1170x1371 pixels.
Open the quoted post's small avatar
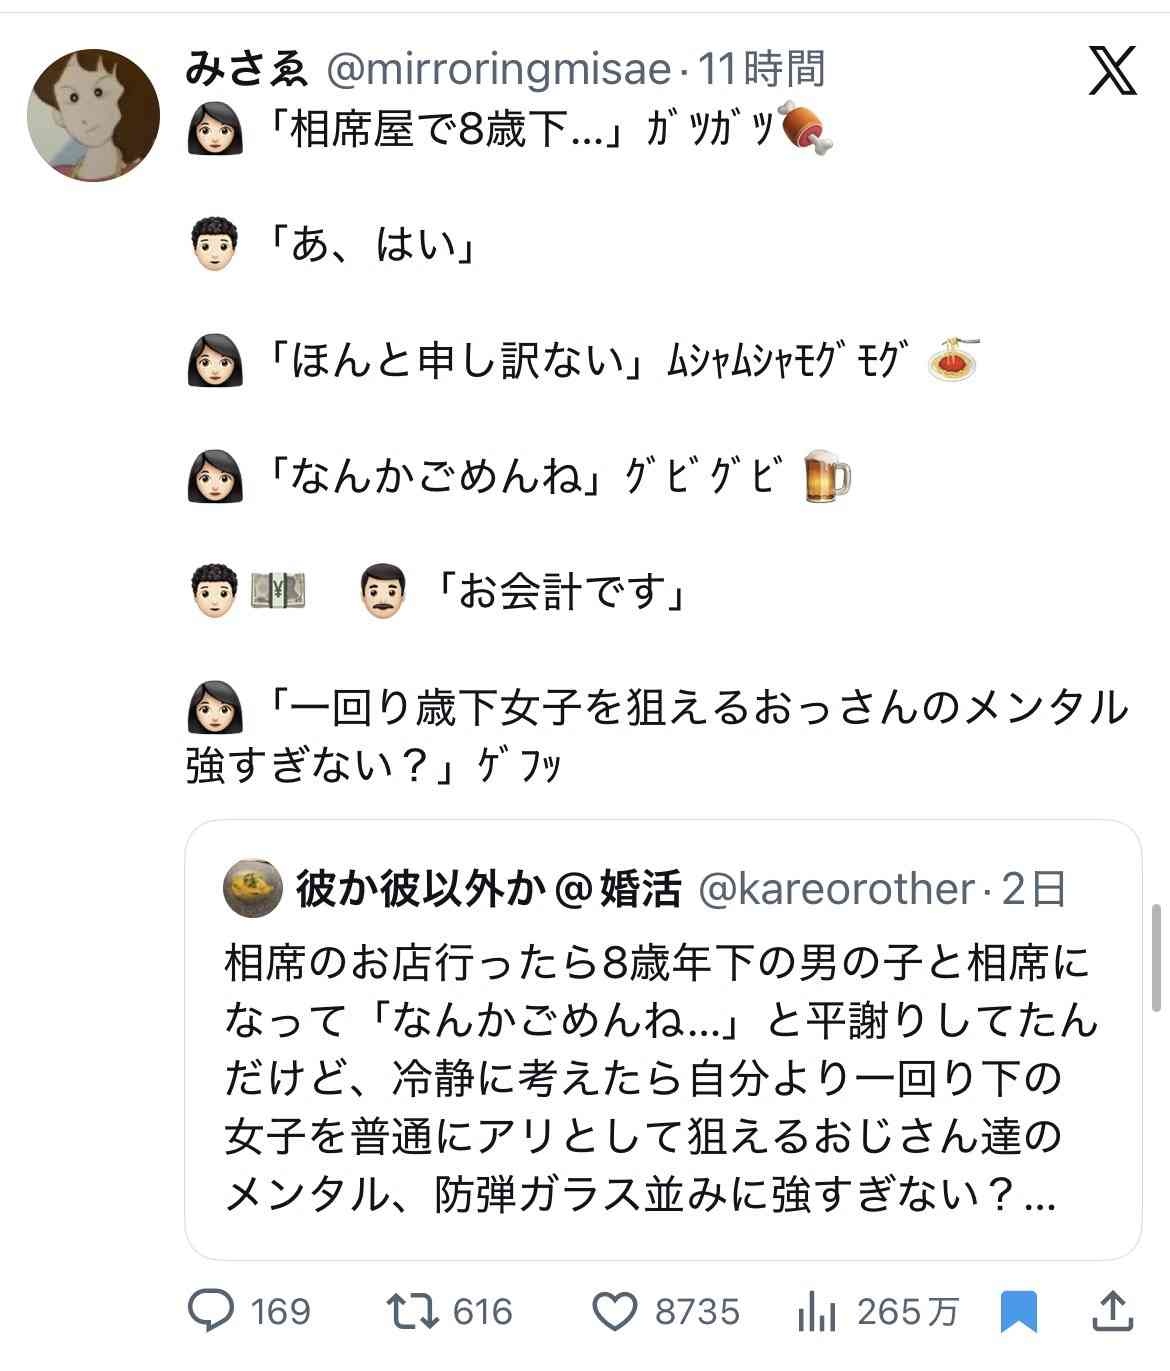click(x=253, y=888)
